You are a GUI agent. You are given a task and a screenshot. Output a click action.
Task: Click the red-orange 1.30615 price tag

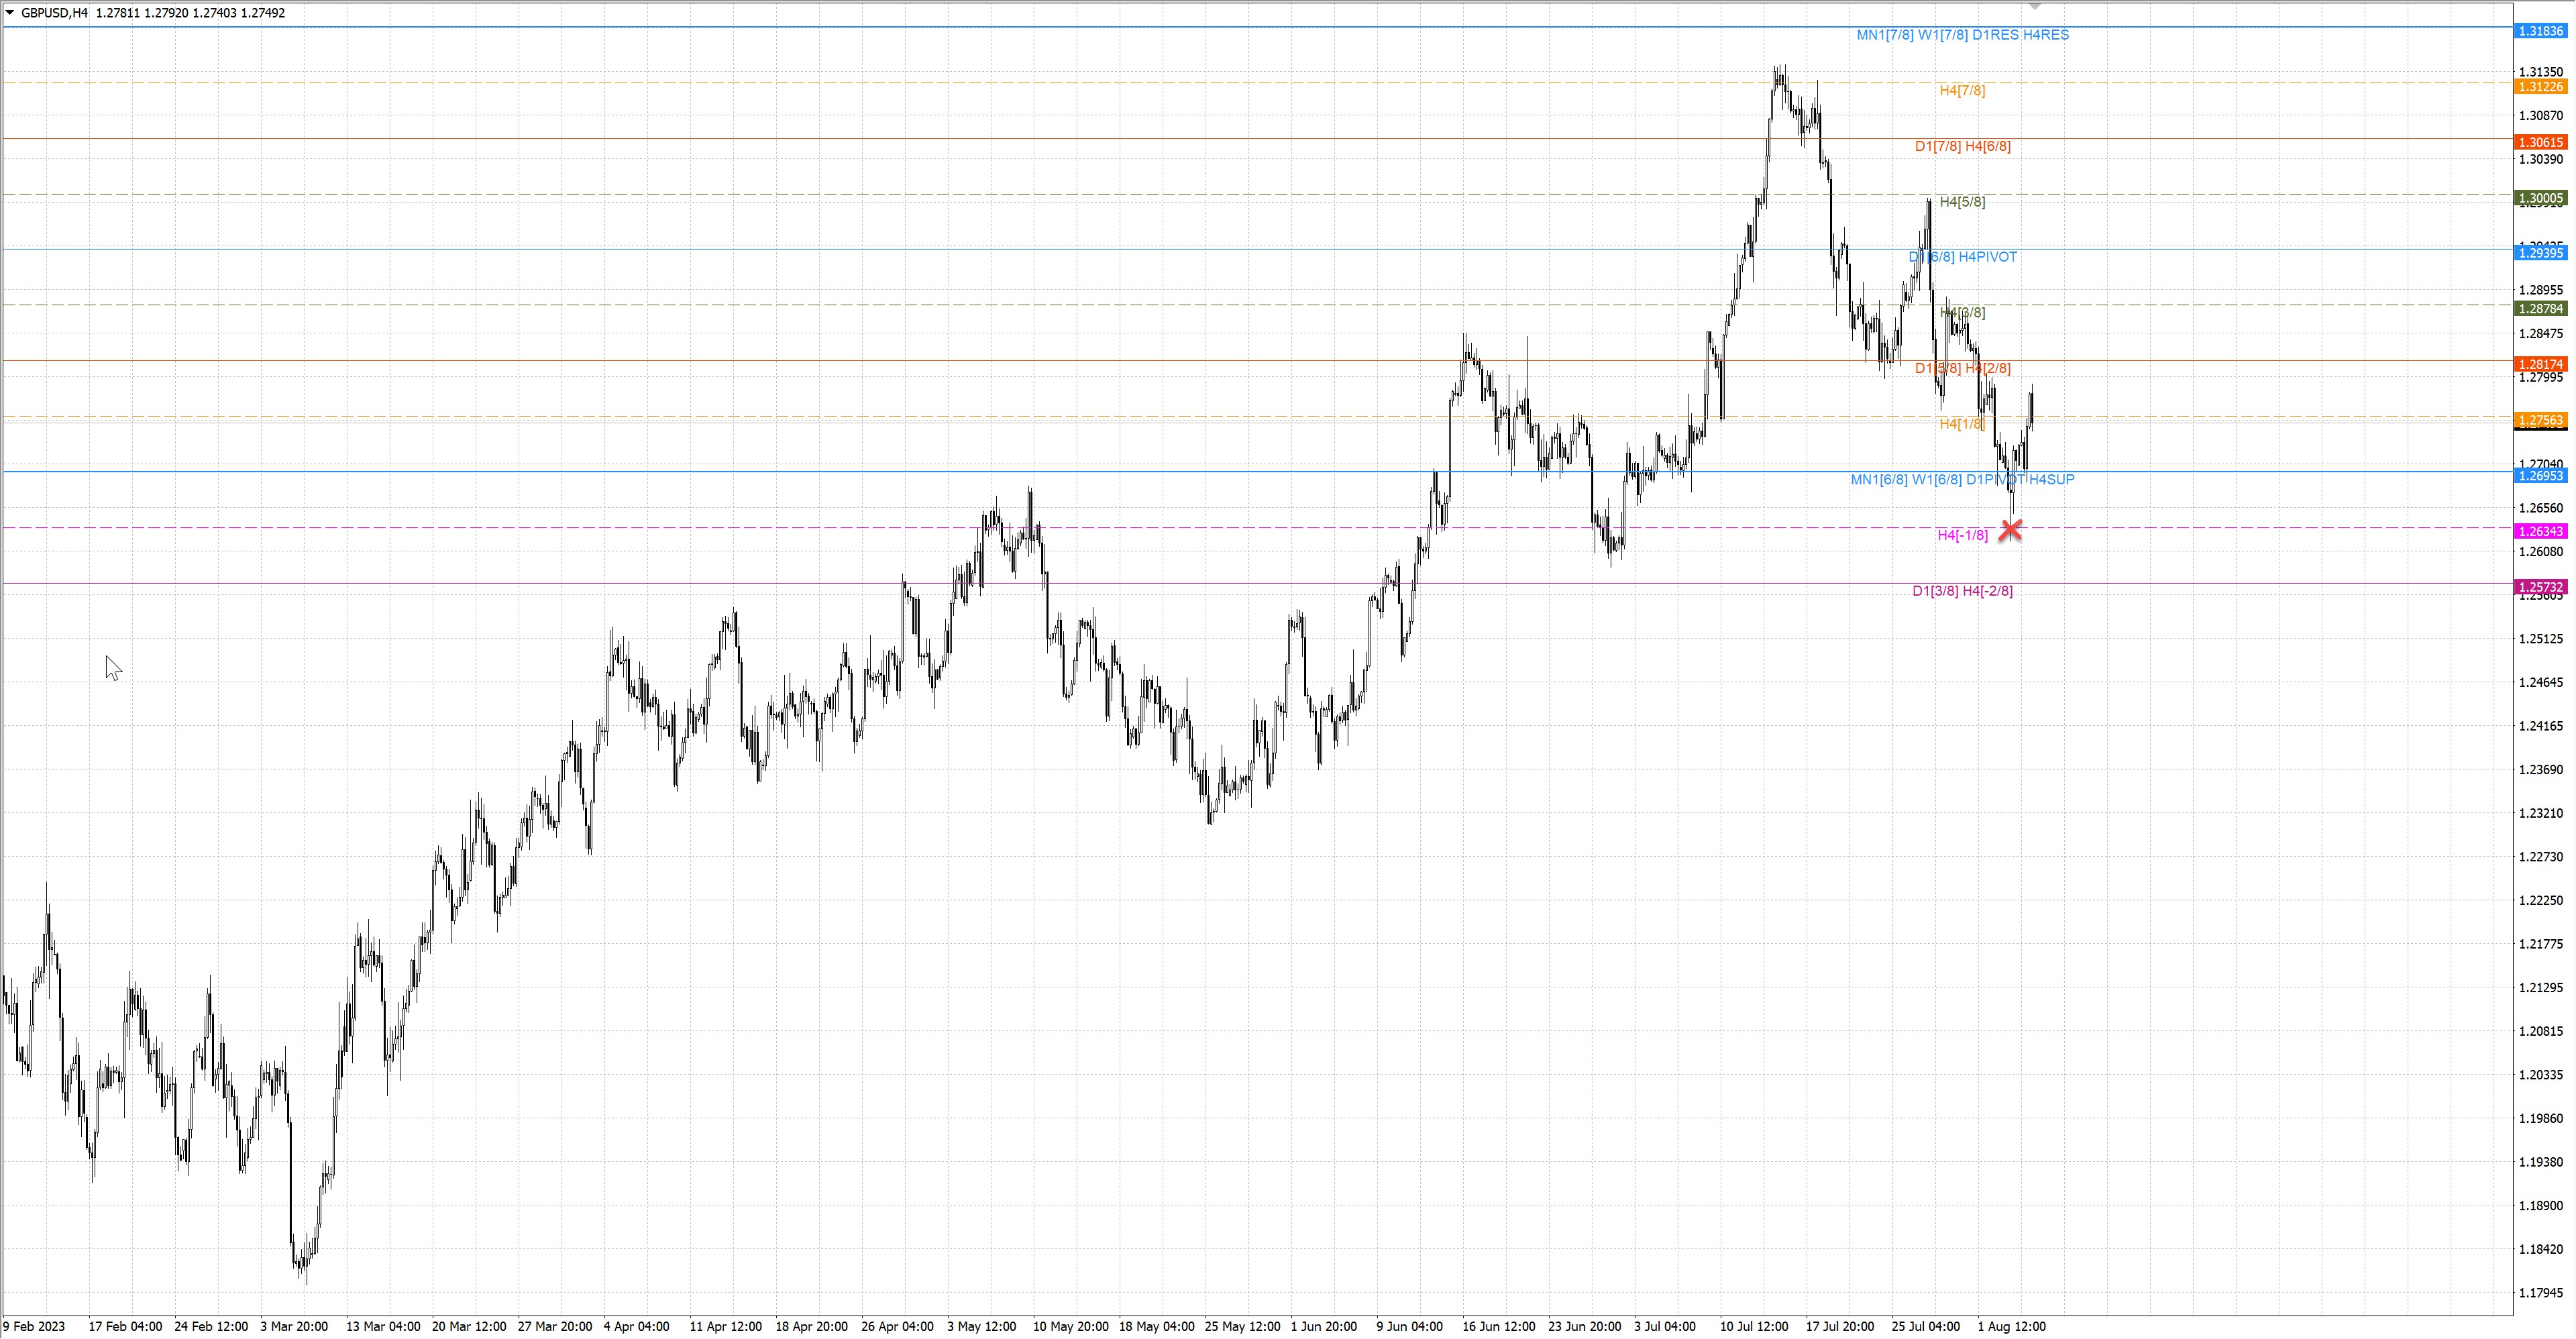[2540, 142]
